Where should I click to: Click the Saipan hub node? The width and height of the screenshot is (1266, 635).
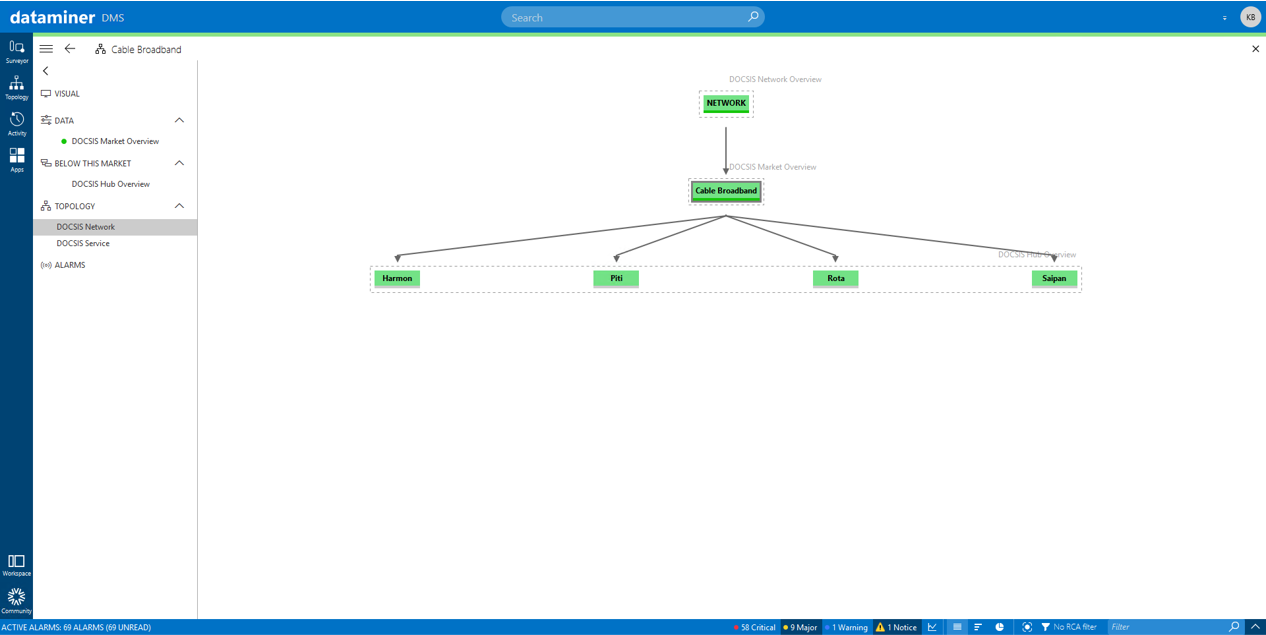pos(1054,279)
